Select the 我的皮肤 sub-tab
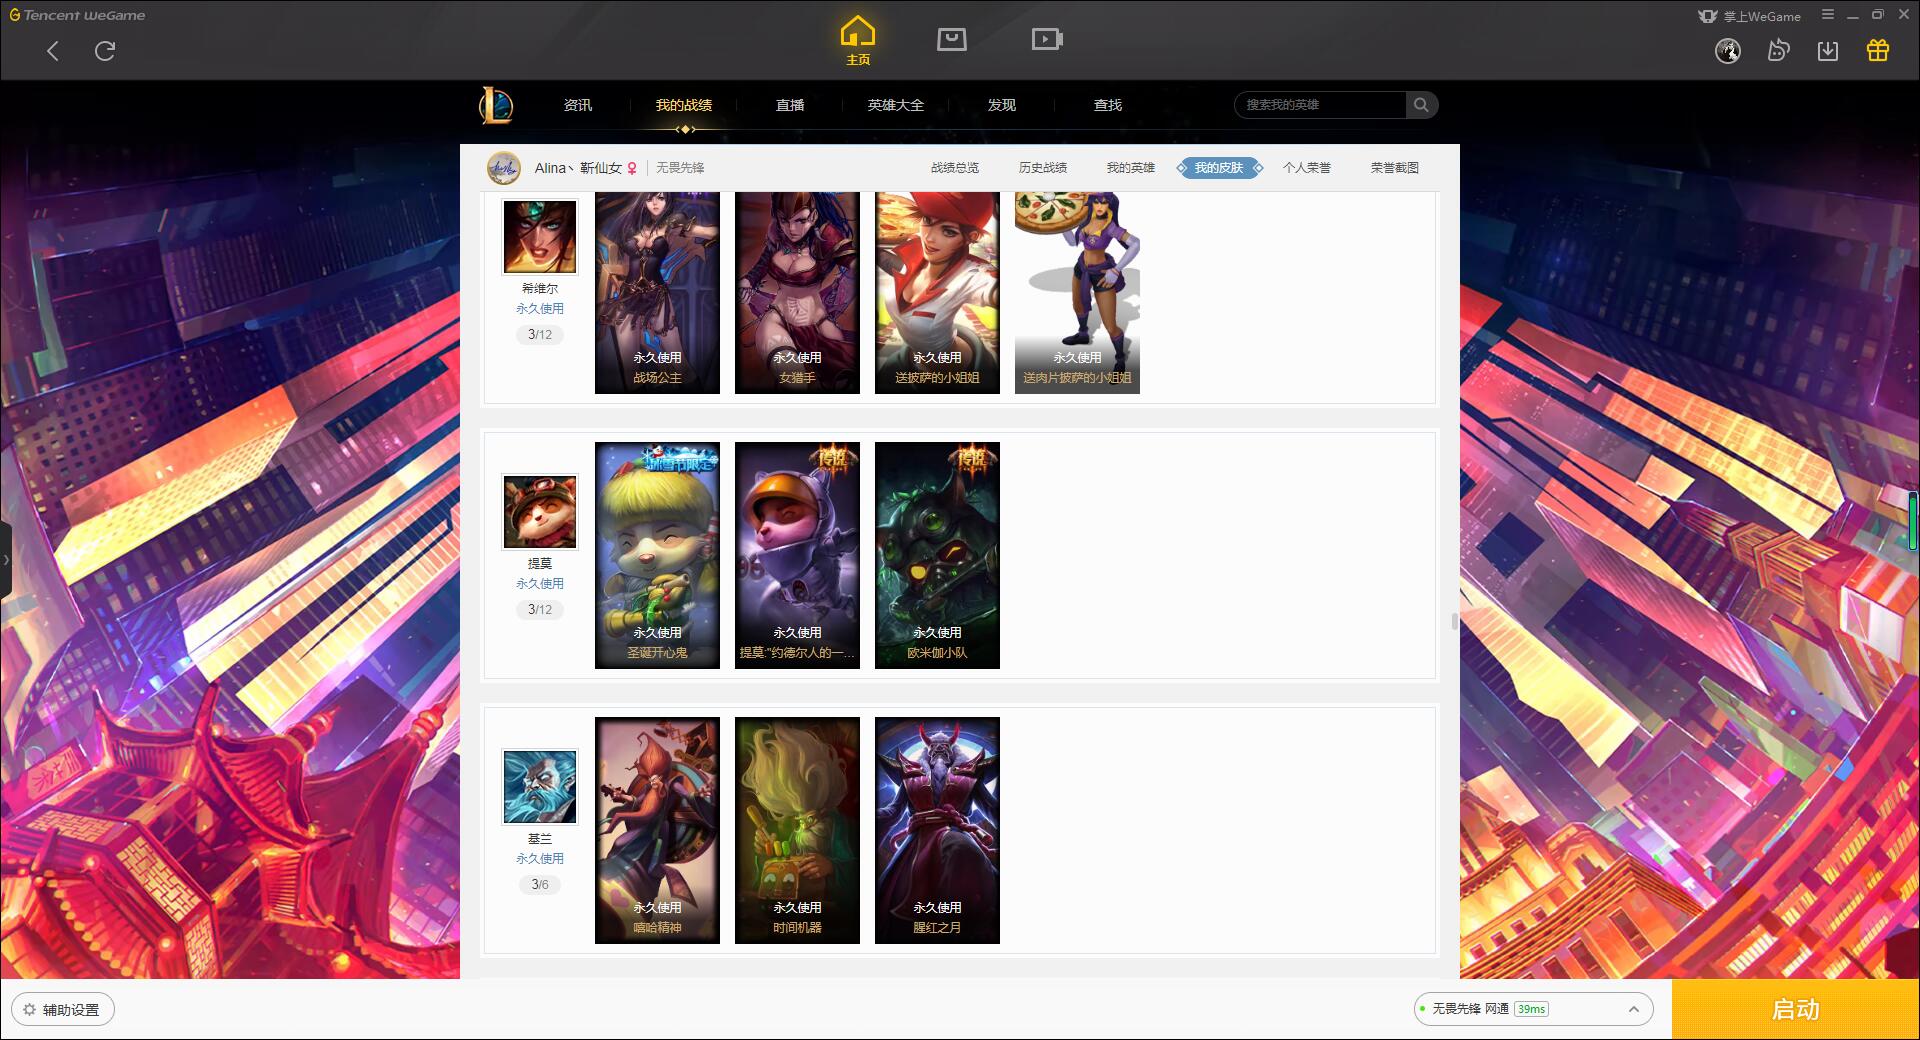 point(1219,168)
